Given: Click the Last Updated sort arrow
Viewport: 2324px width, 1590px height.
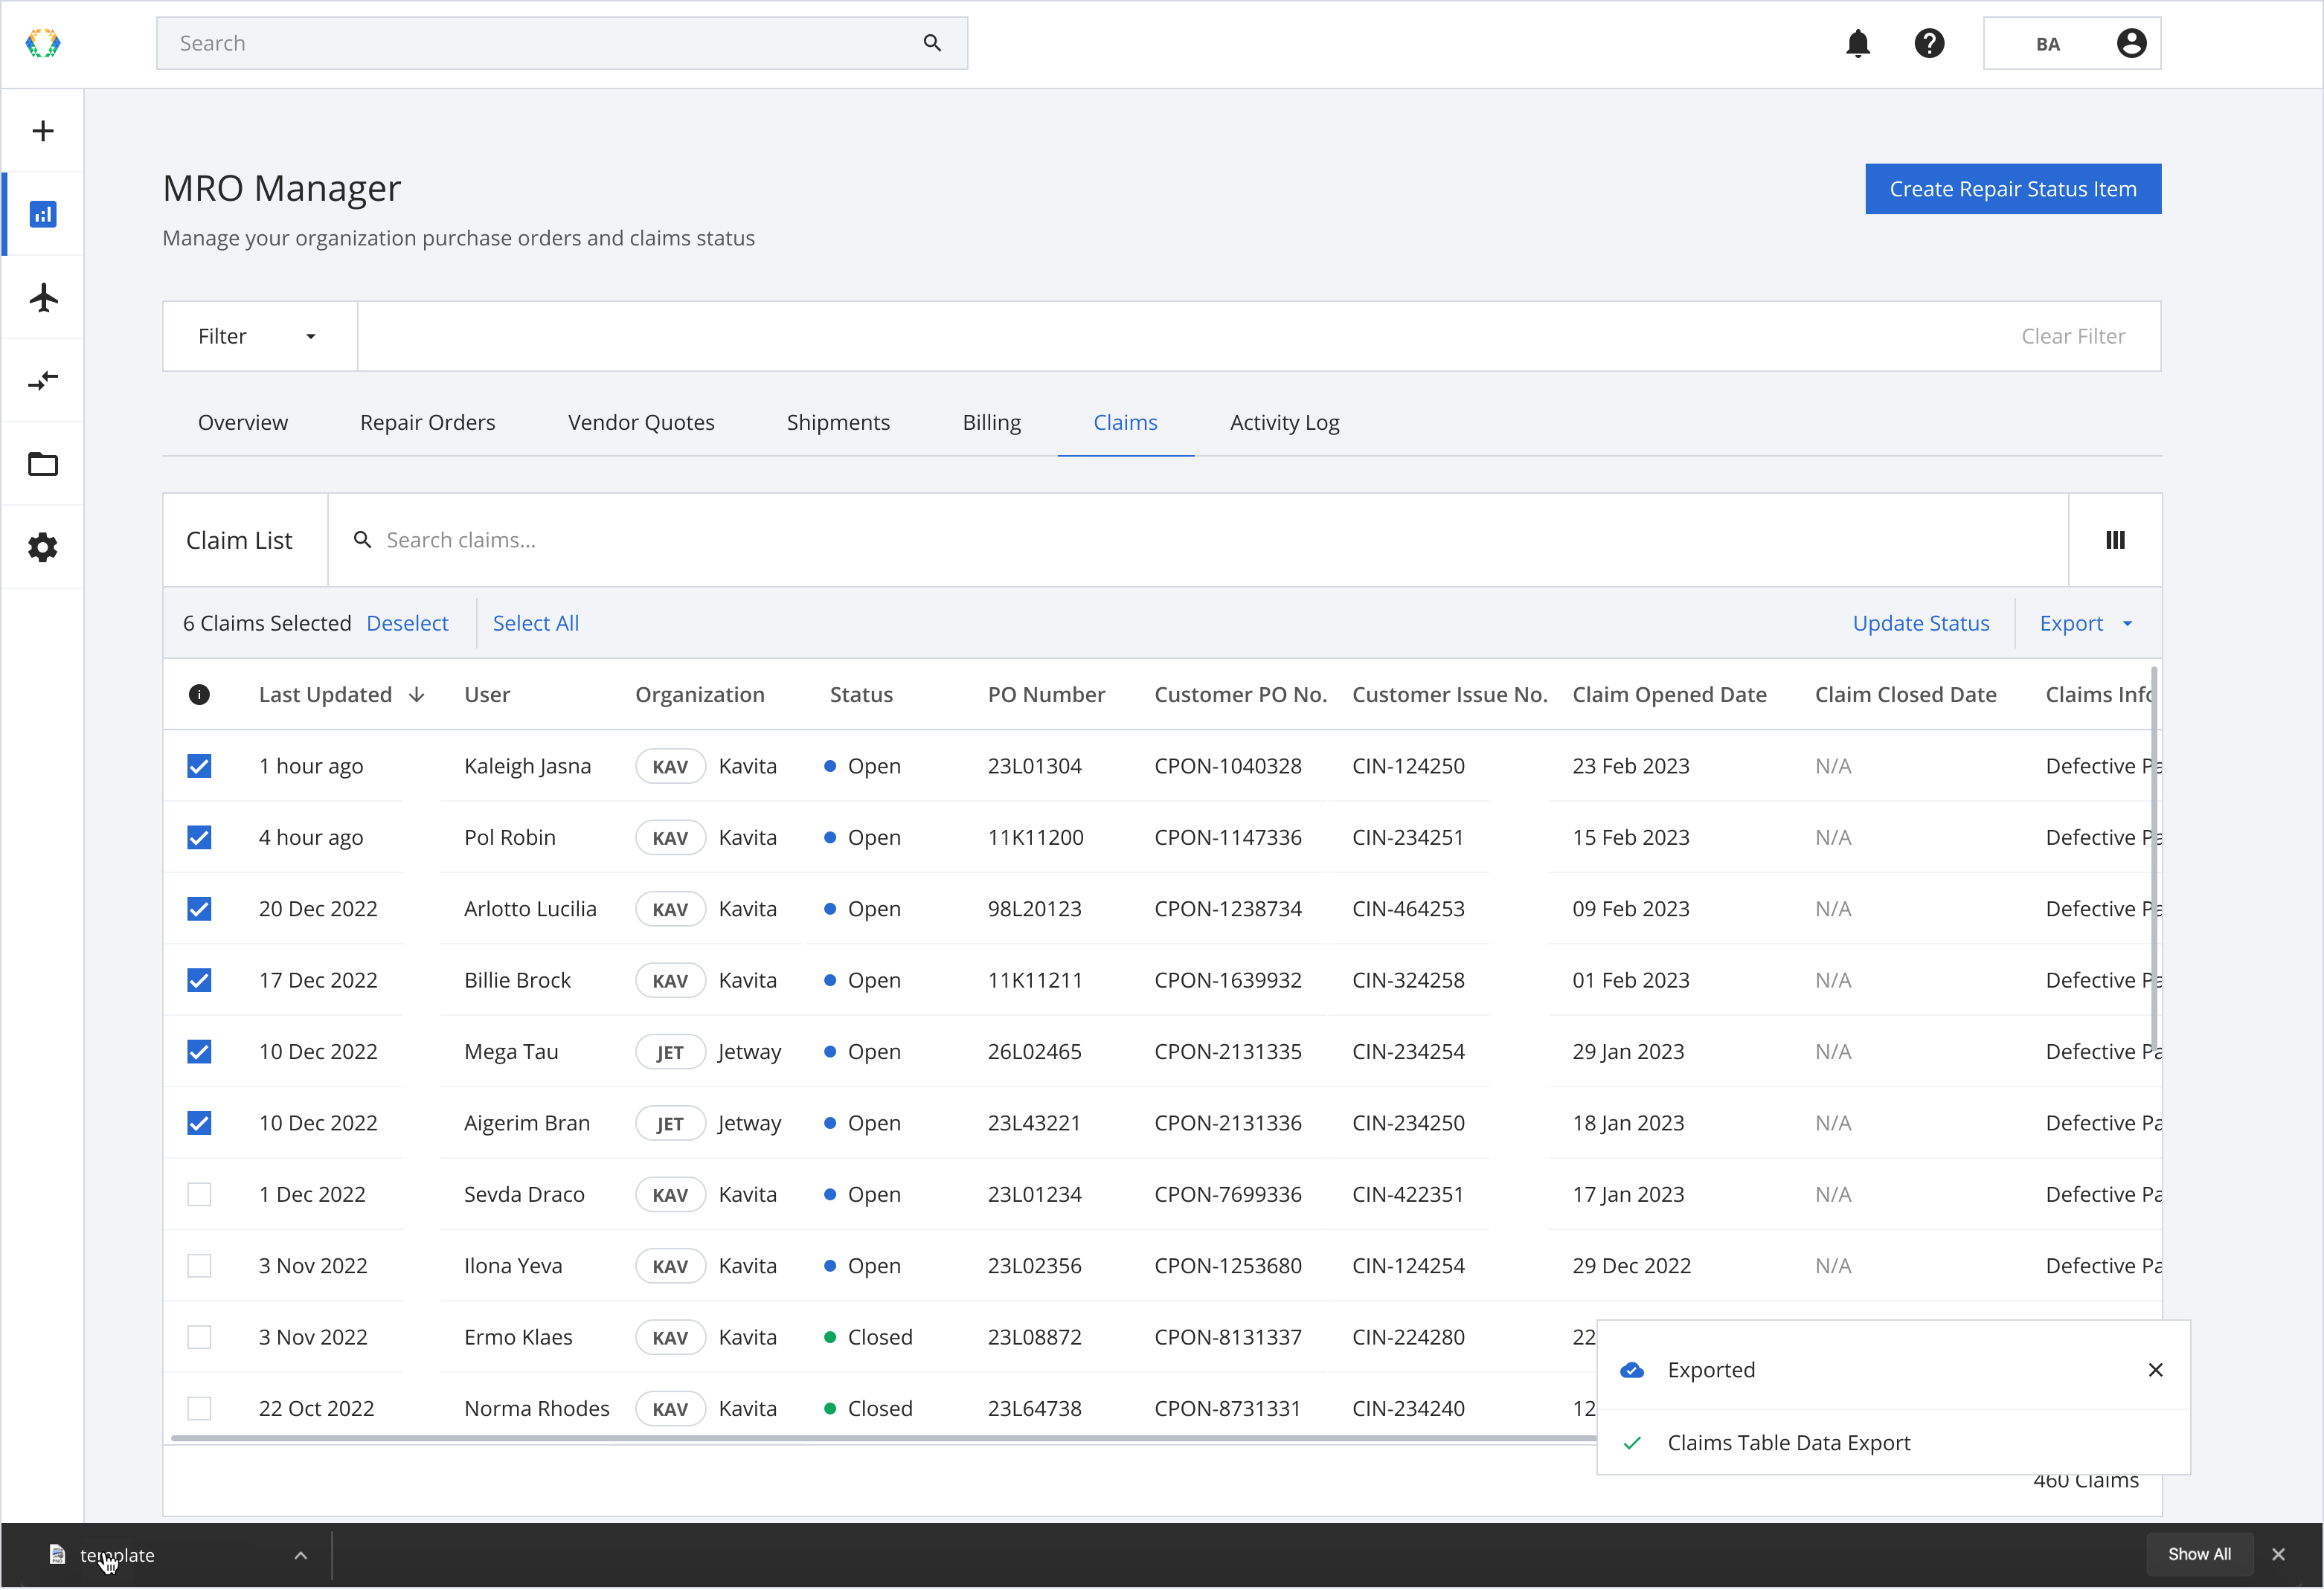Looking at the screenshot, I should coord(417,695).
